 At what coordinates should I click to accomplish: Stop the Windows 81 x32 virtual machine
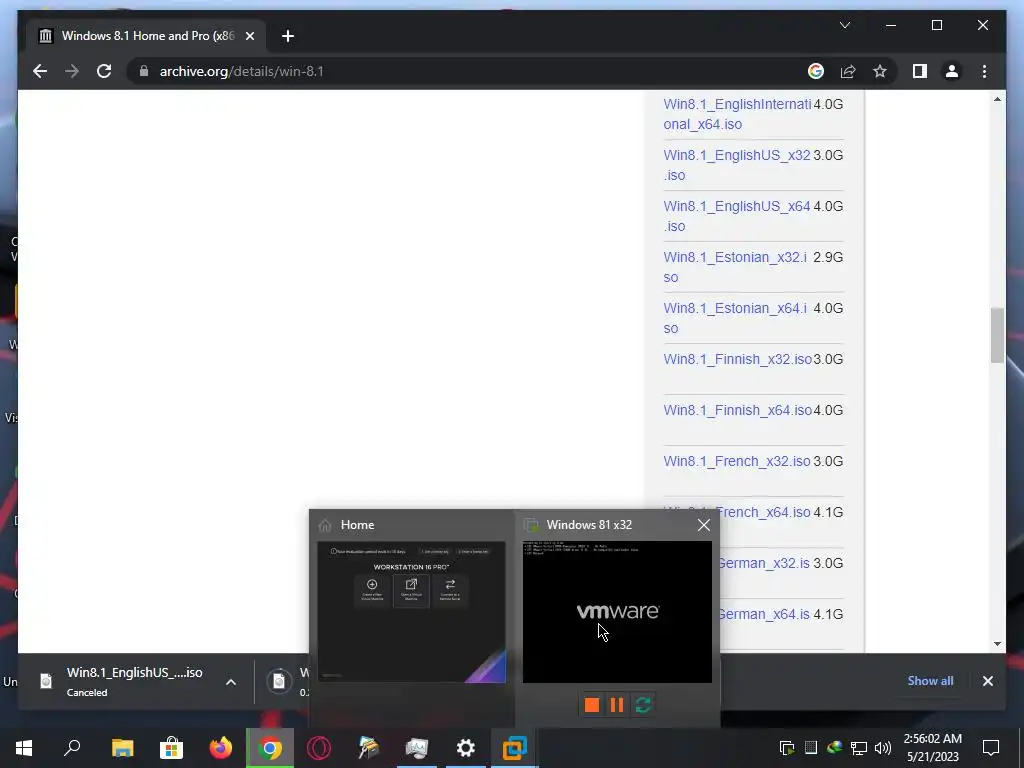pyautogui.click(x=592, y=705)
